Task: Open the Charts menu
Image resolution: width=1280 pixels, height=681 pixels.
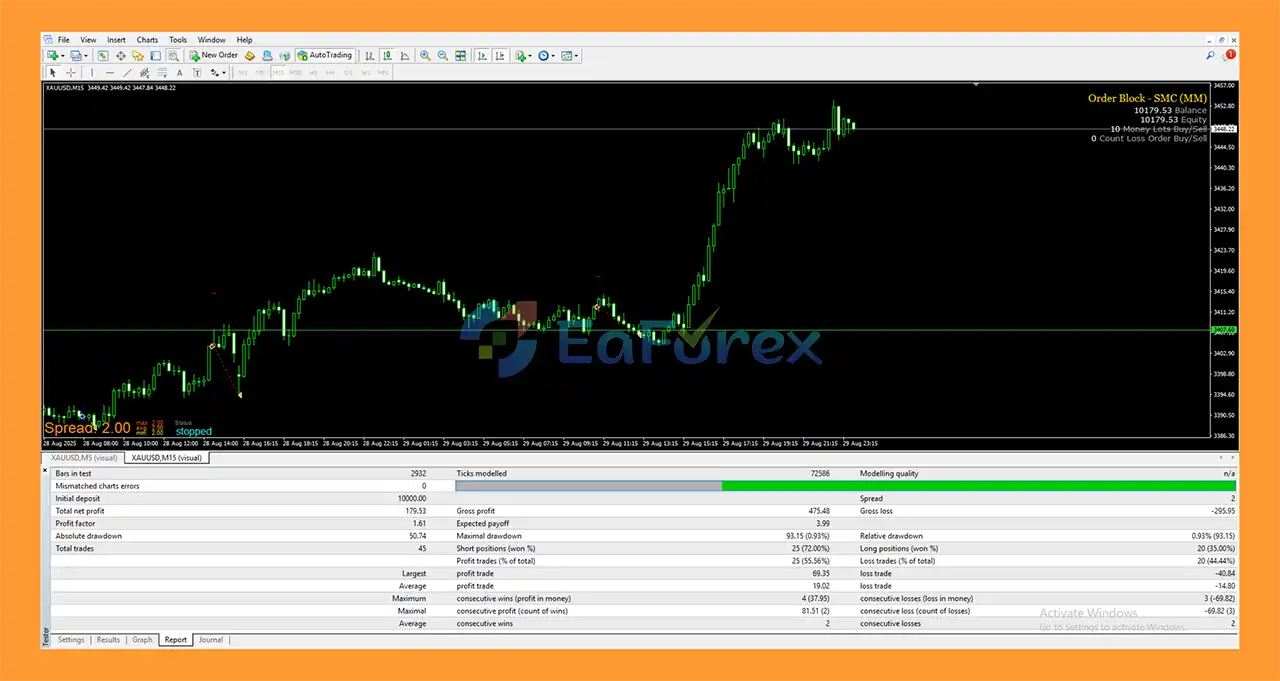Action: pyautogui.click(x=147, y=40)
